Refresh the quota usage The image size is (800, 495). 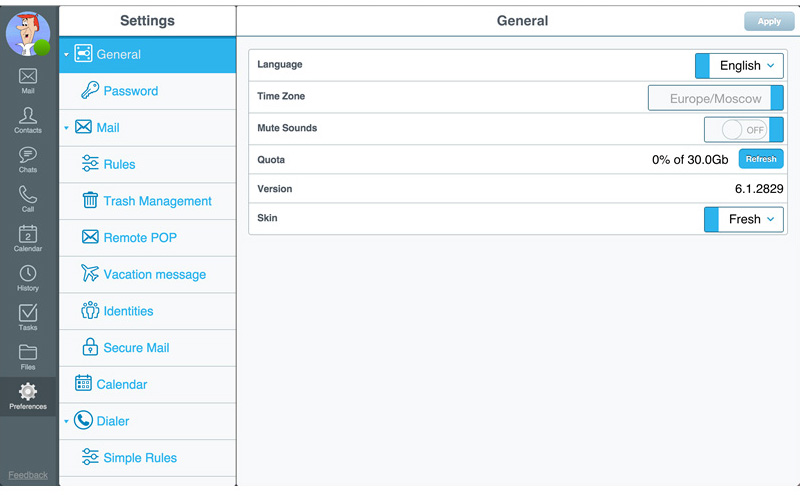760,159
